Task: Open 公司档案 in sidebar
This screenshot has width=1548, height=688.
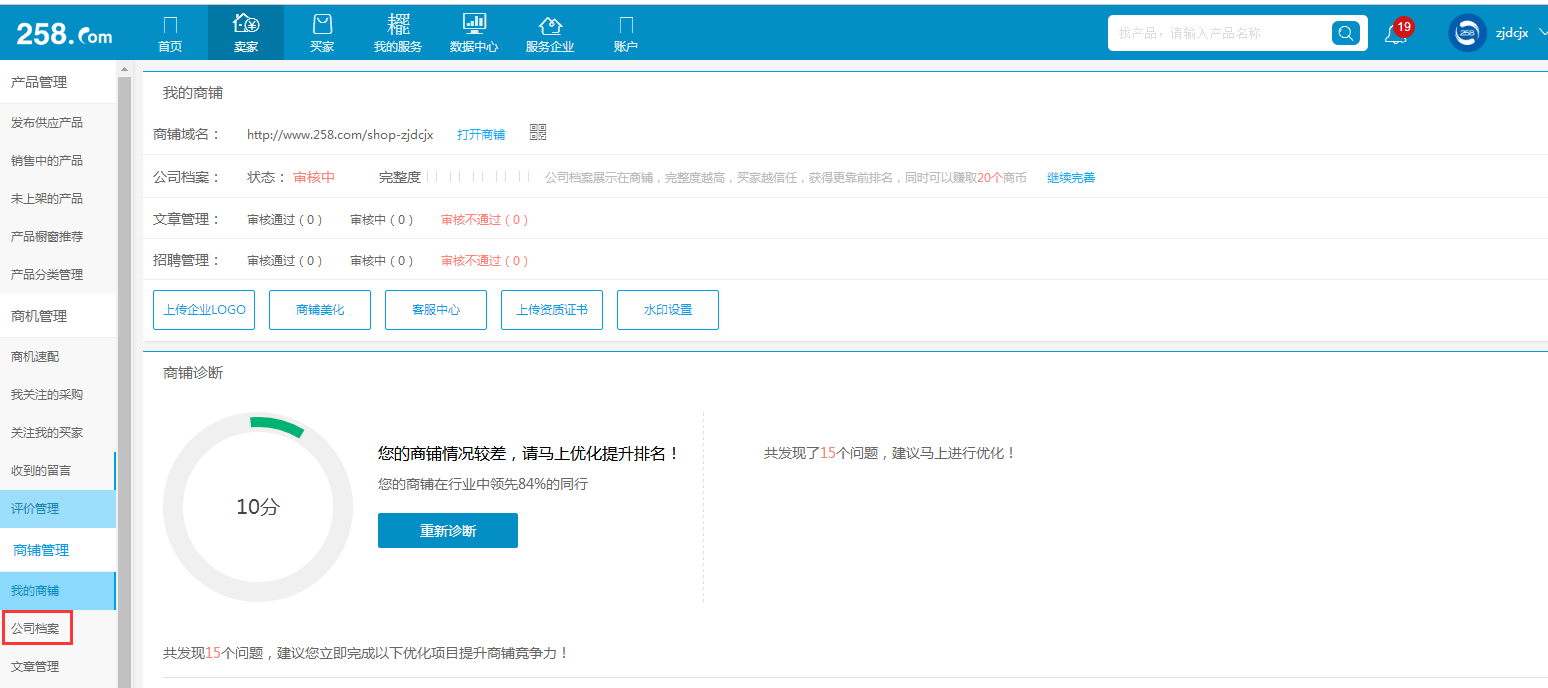Action: point(37,629)
